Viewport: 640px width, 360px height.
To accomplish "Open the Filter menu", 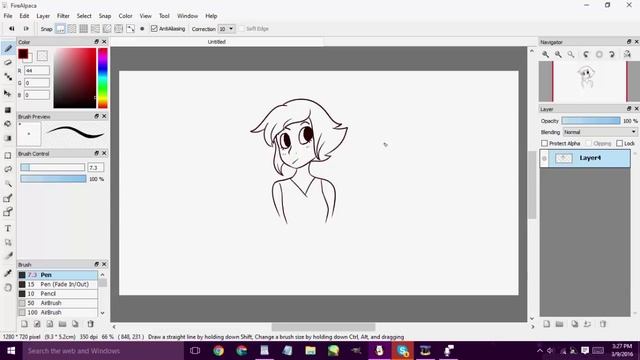I will (x=63, y=16).
